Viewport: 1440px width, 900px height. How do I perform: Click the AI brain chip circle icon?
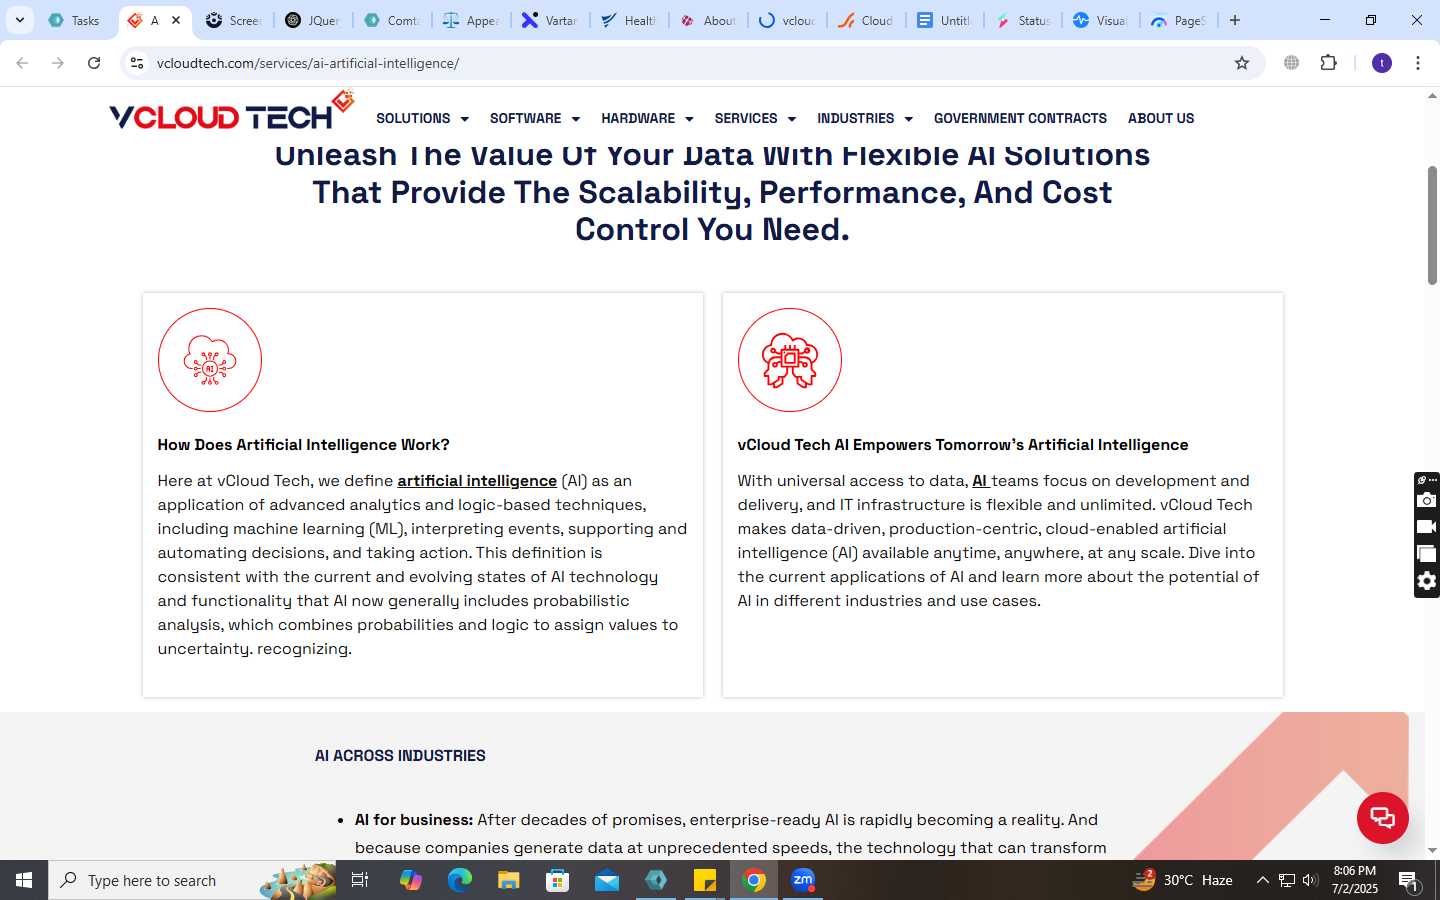(x=790, y=360)
